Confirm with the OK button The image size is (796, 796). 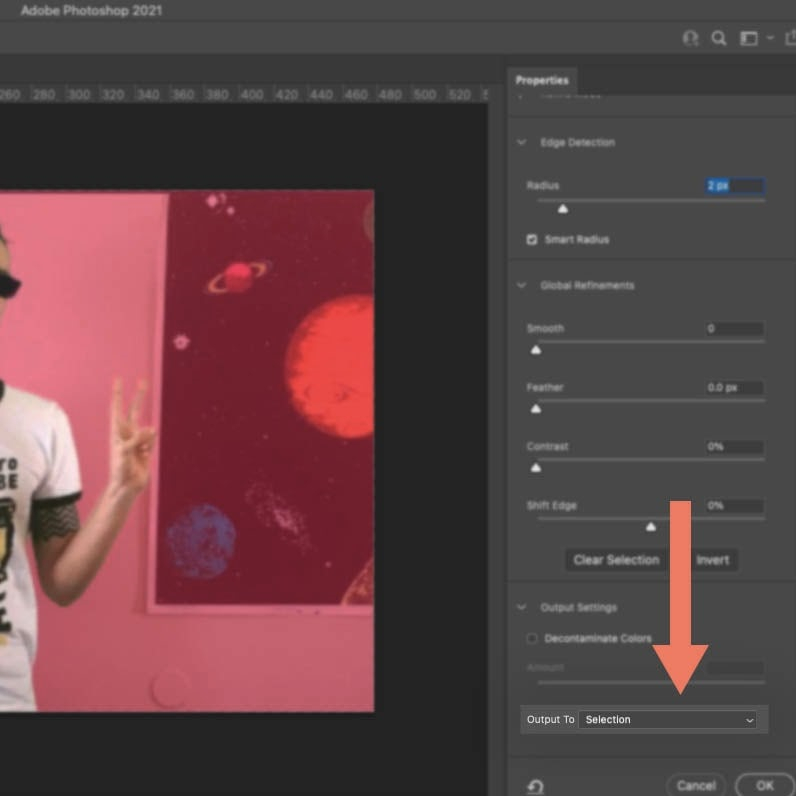[764, 785]
